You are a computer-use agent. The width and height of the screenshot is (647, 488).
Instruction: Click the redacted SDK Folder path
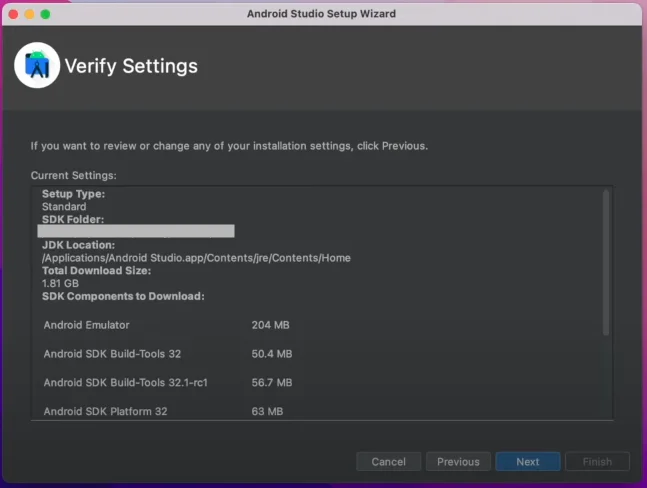(136, 231)
